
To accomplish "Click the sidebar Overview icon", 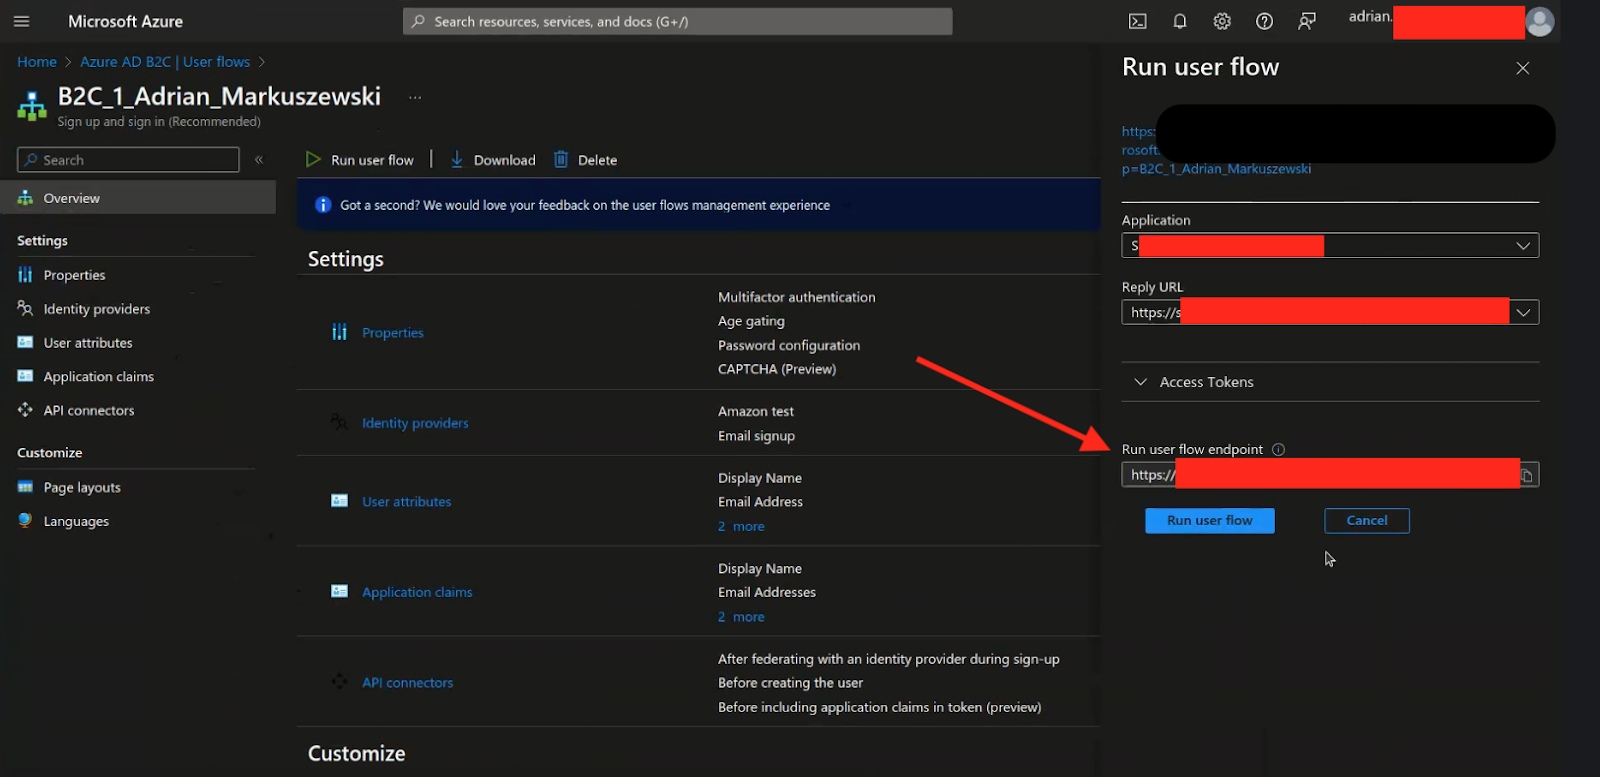I will (x=26, y=198).
